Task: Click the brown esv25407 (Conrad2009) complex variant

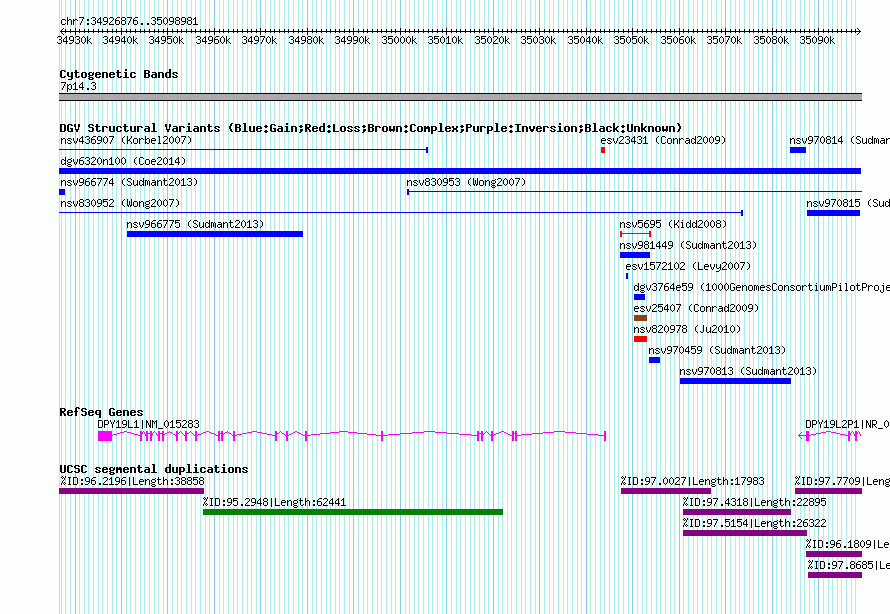Action: [x=640, y=318]
